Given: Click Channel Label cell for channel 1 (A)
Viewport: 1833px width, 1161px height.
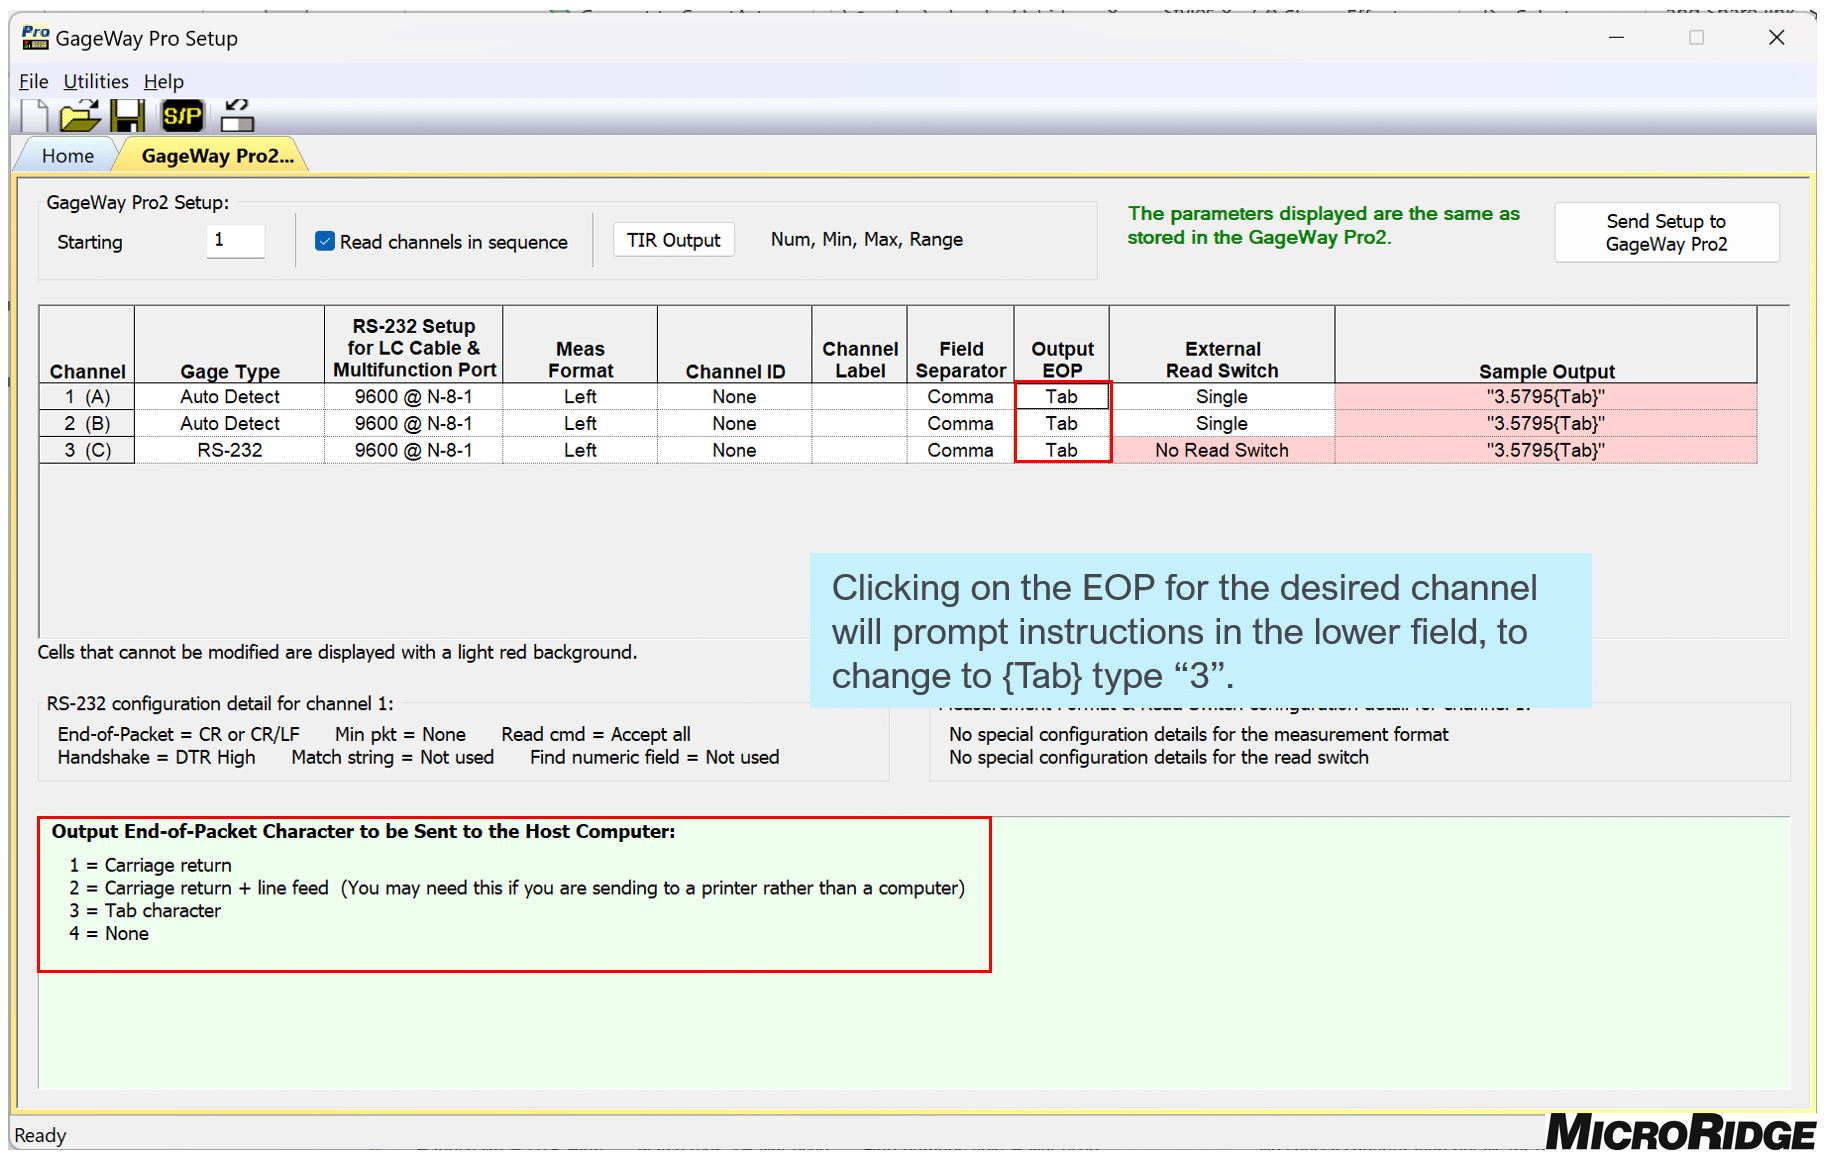Looking at the screenshot, I should click(x=860, y=396).
